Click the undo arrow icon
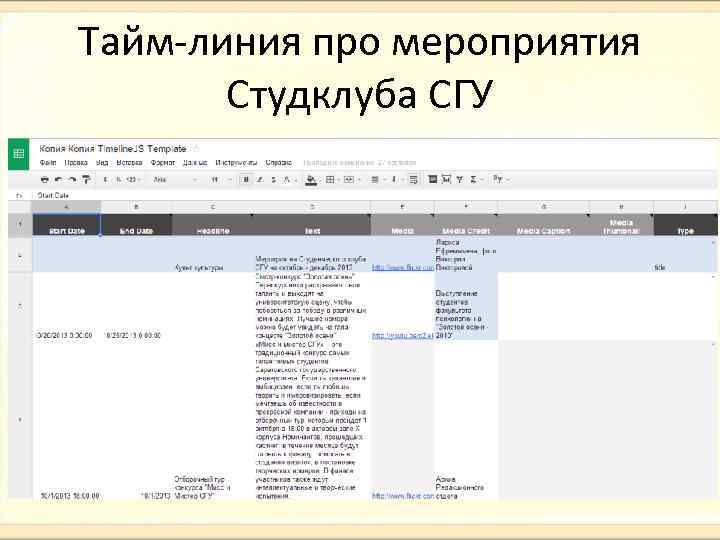Screen dimensions: 720x540 pos(58,180)
